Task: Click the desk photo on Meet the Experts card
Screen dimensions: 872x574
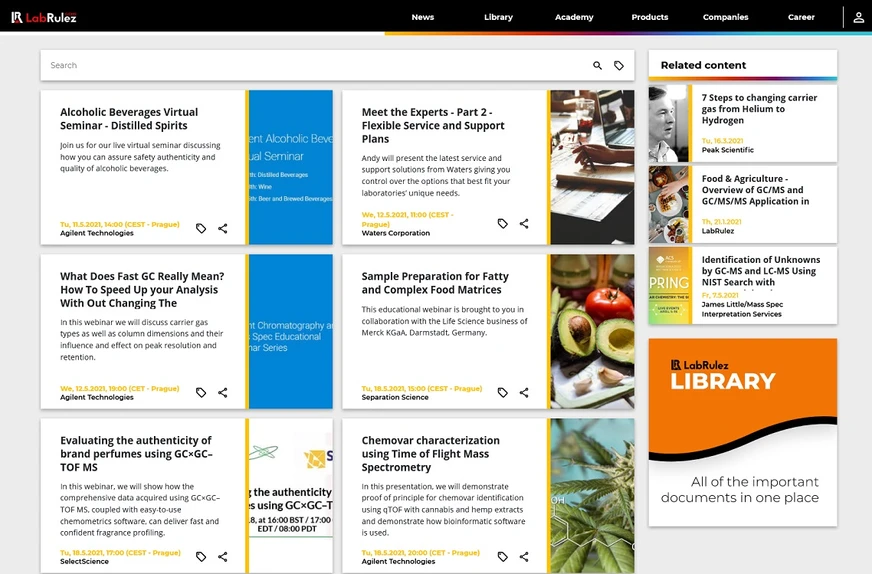Action: click(592, 167)
